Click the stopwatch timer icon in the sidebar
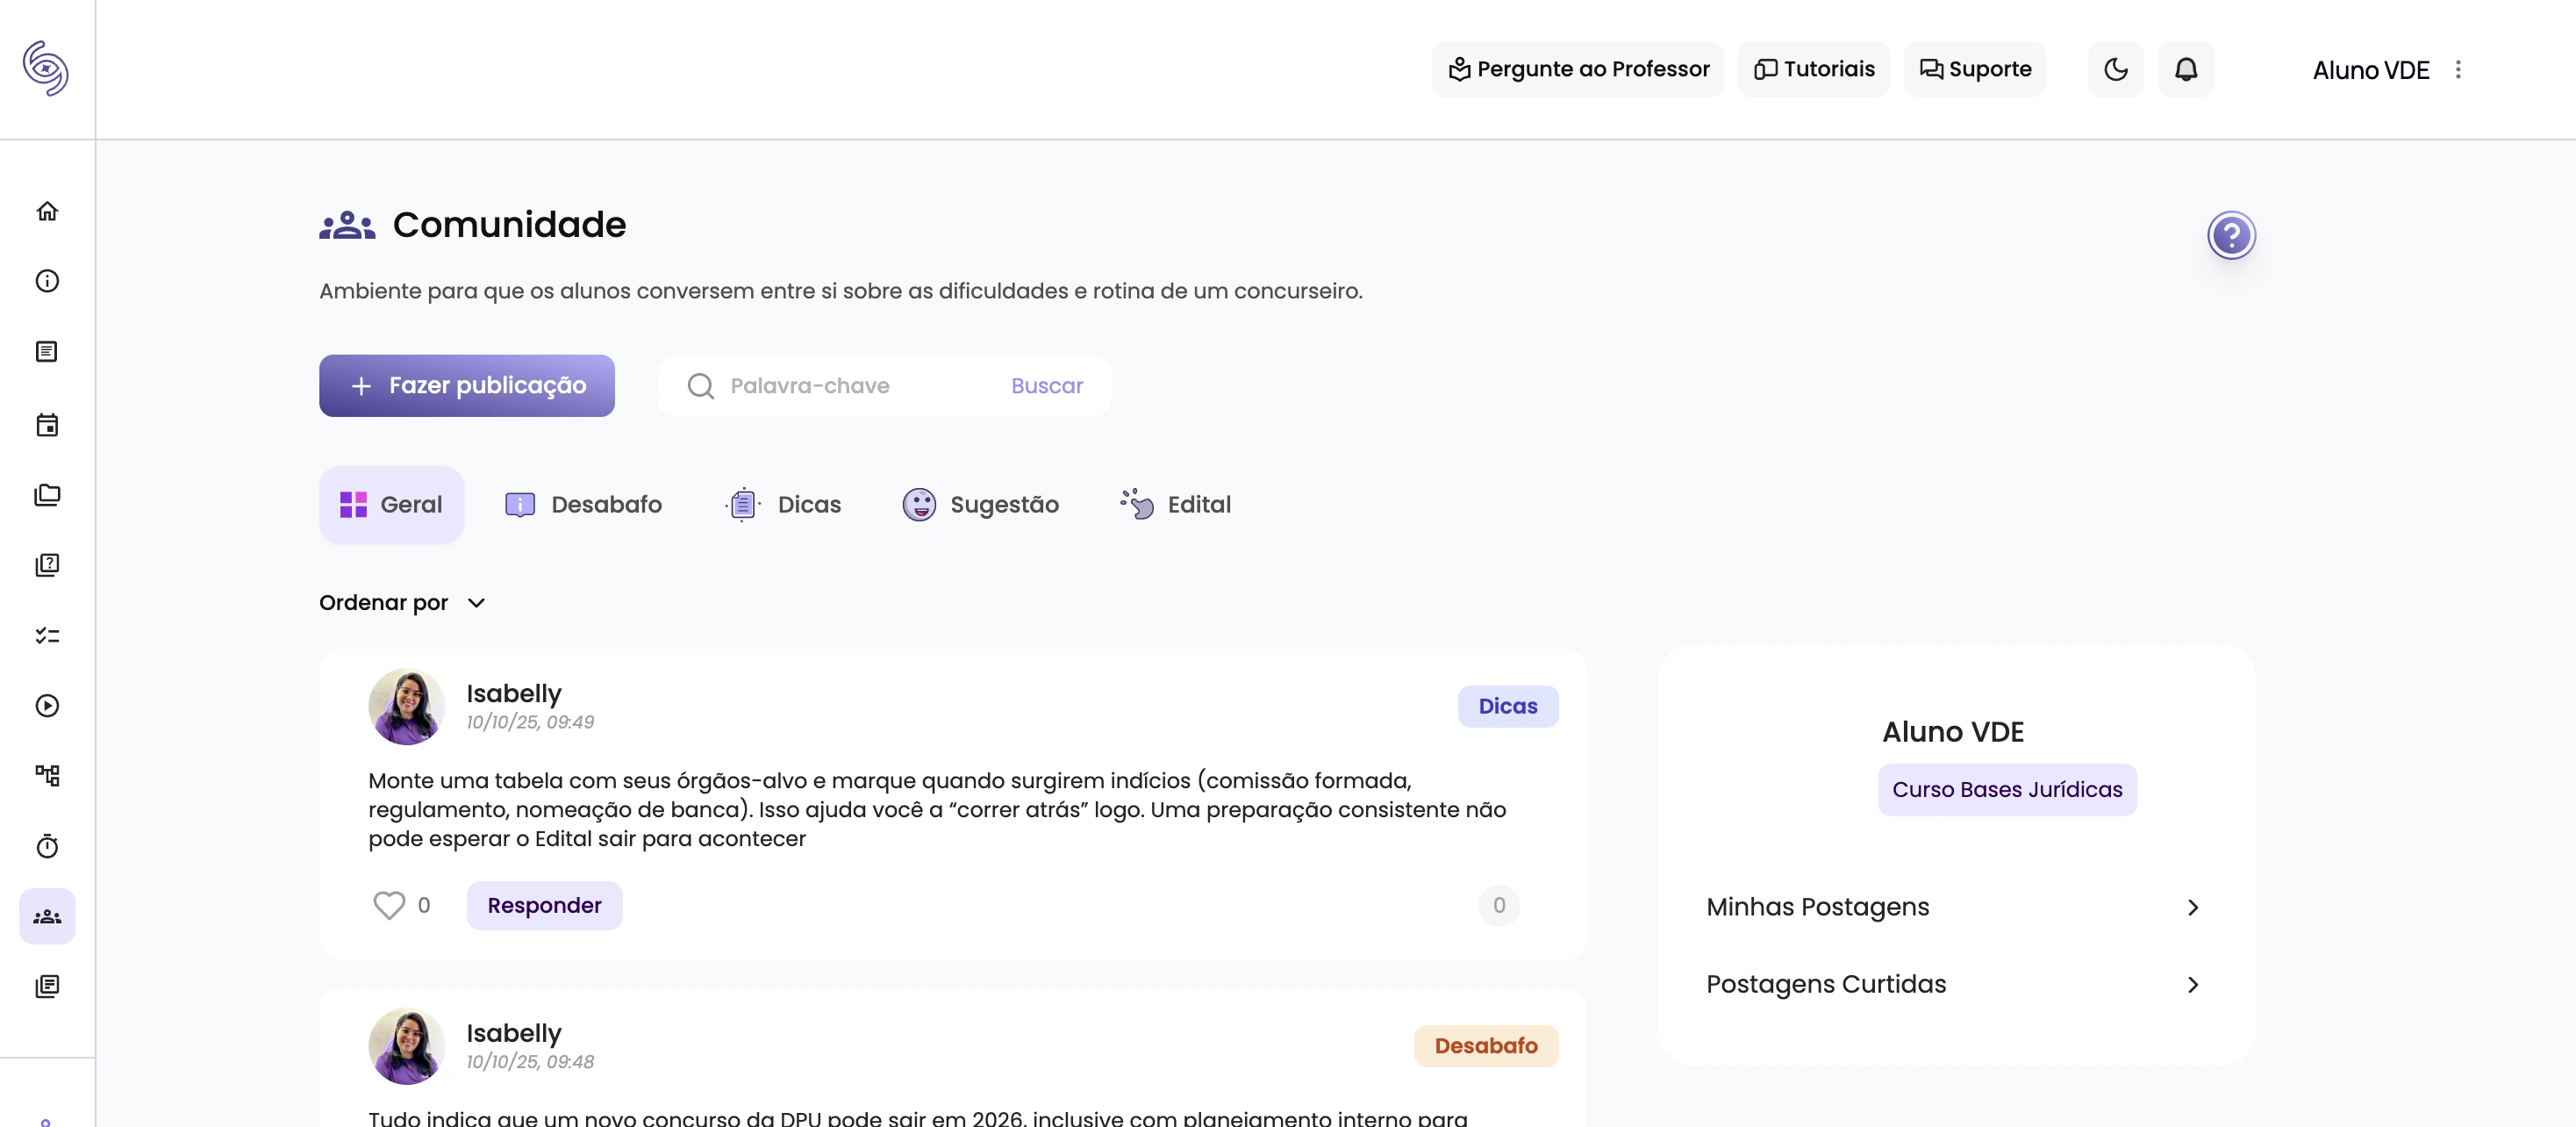The image size is (2576, 1127). [x=47, y=846]
